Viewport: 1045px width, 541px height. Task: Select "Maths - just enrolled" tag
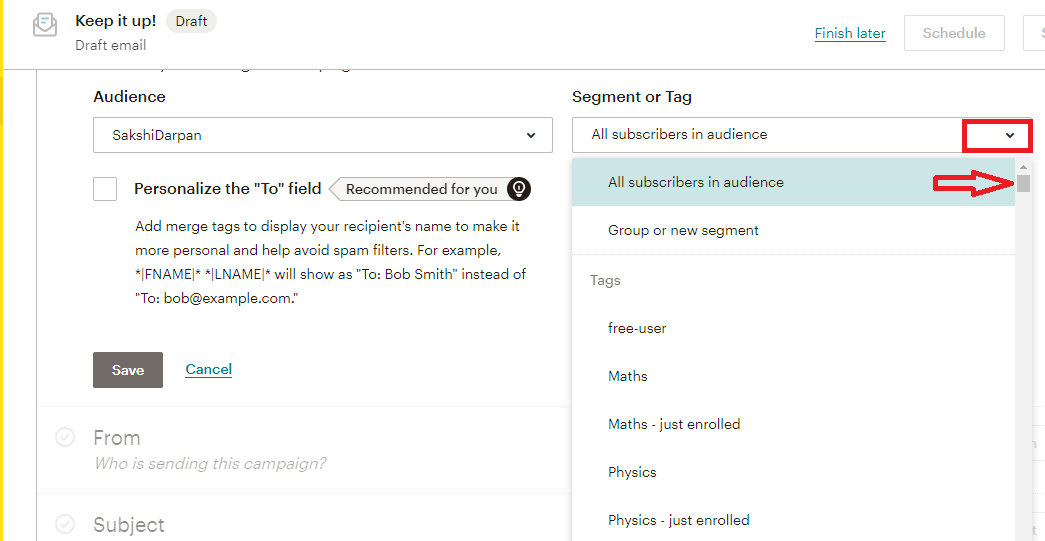pyautogui.click(x=674, y=424)
